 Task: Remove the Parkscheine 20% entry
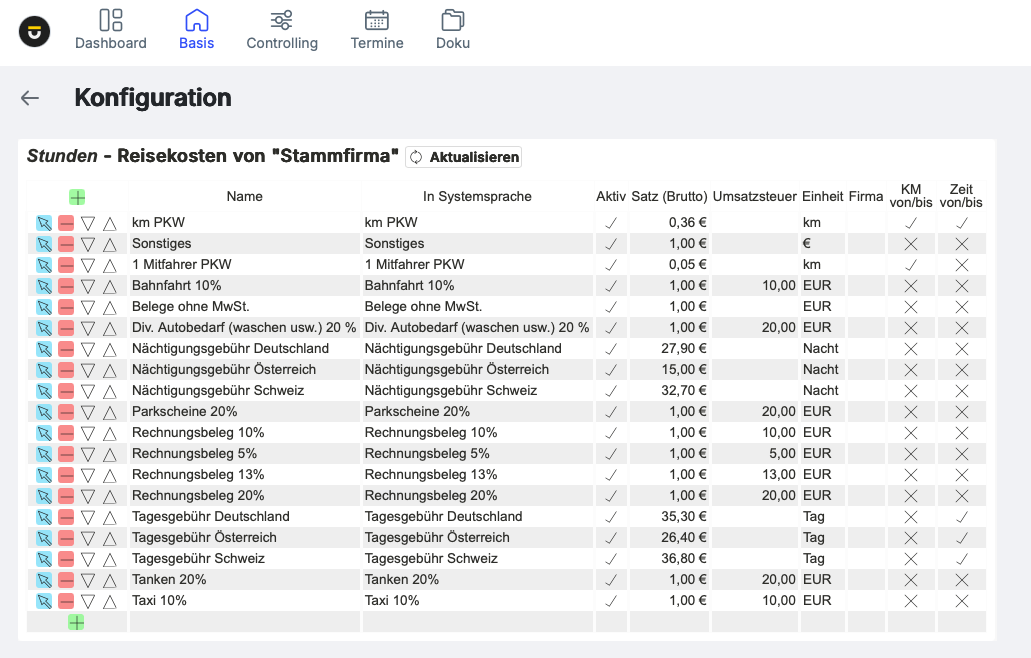pos(66,412)
